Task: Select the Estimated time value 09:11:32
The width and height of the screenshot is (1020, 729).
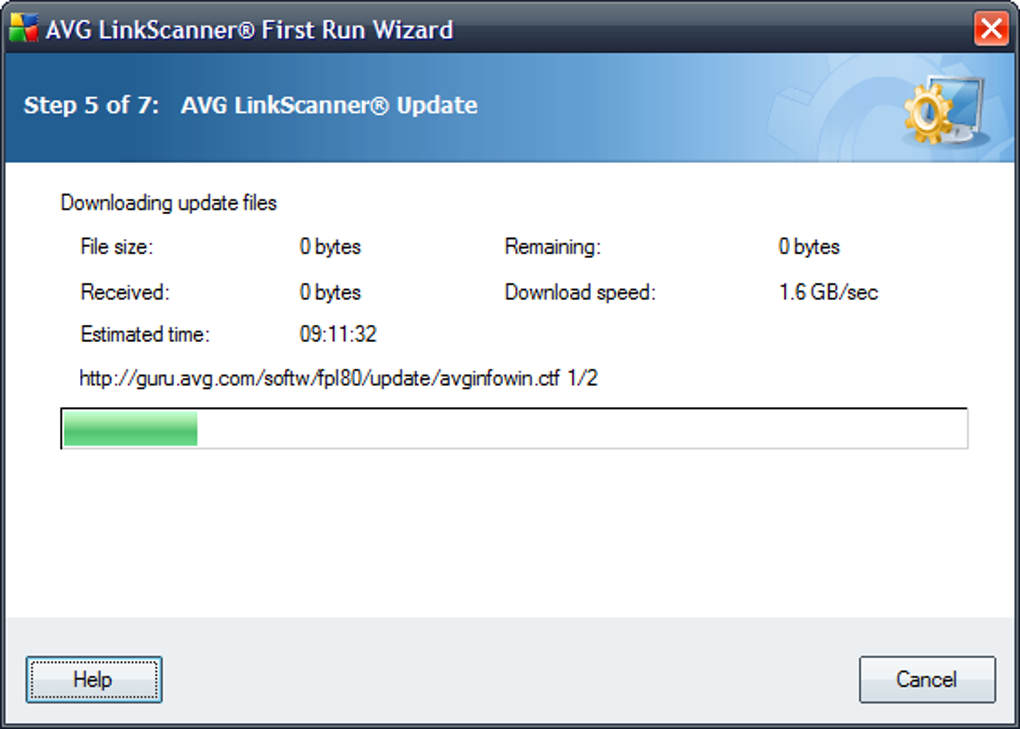Action: point(336,334)
